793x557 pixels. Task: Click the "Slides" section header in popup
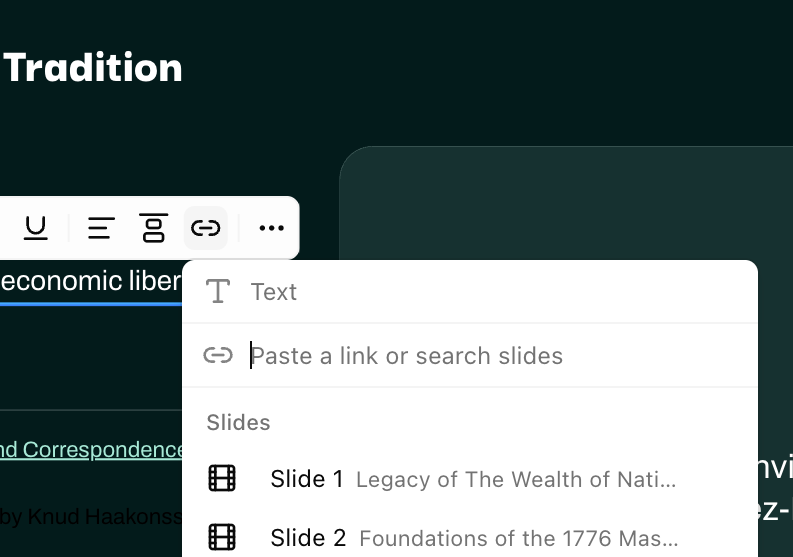click(x=238, y=422)
